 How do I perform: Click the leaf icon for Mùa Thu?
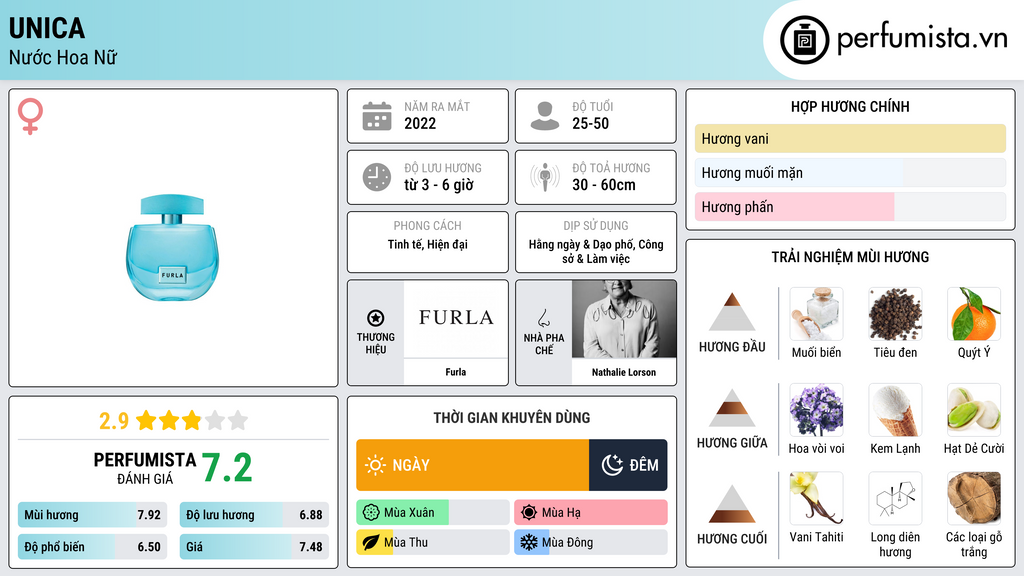click(371, 543)
